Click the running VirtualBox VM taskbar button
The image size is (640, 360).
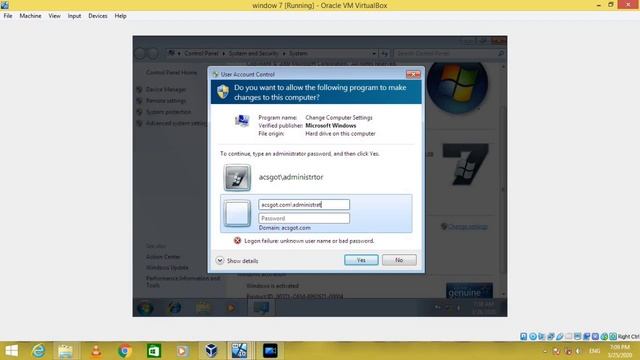pos(240,351)
